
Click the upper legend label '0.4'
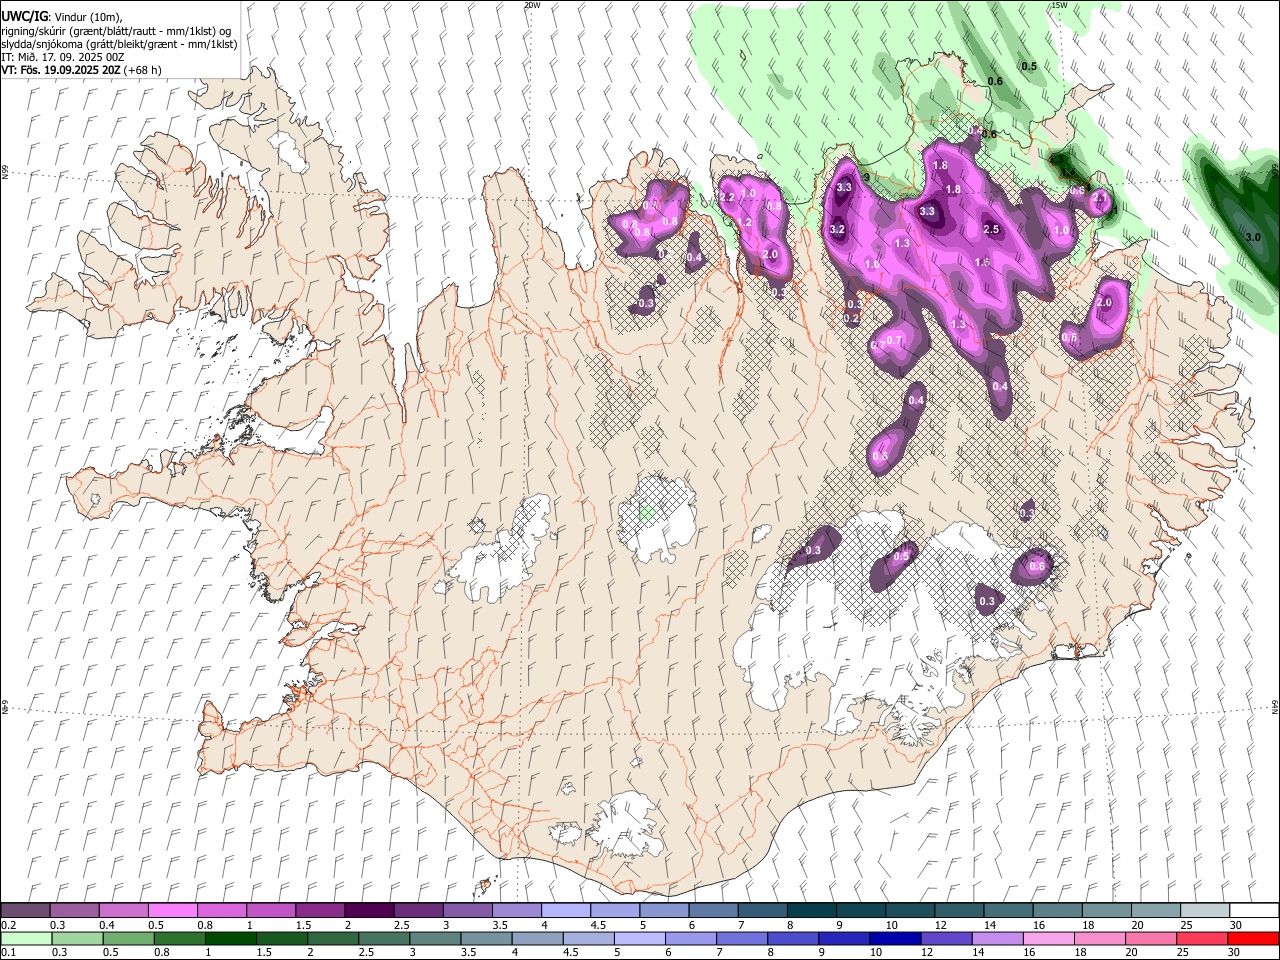[x=106, y=925]
